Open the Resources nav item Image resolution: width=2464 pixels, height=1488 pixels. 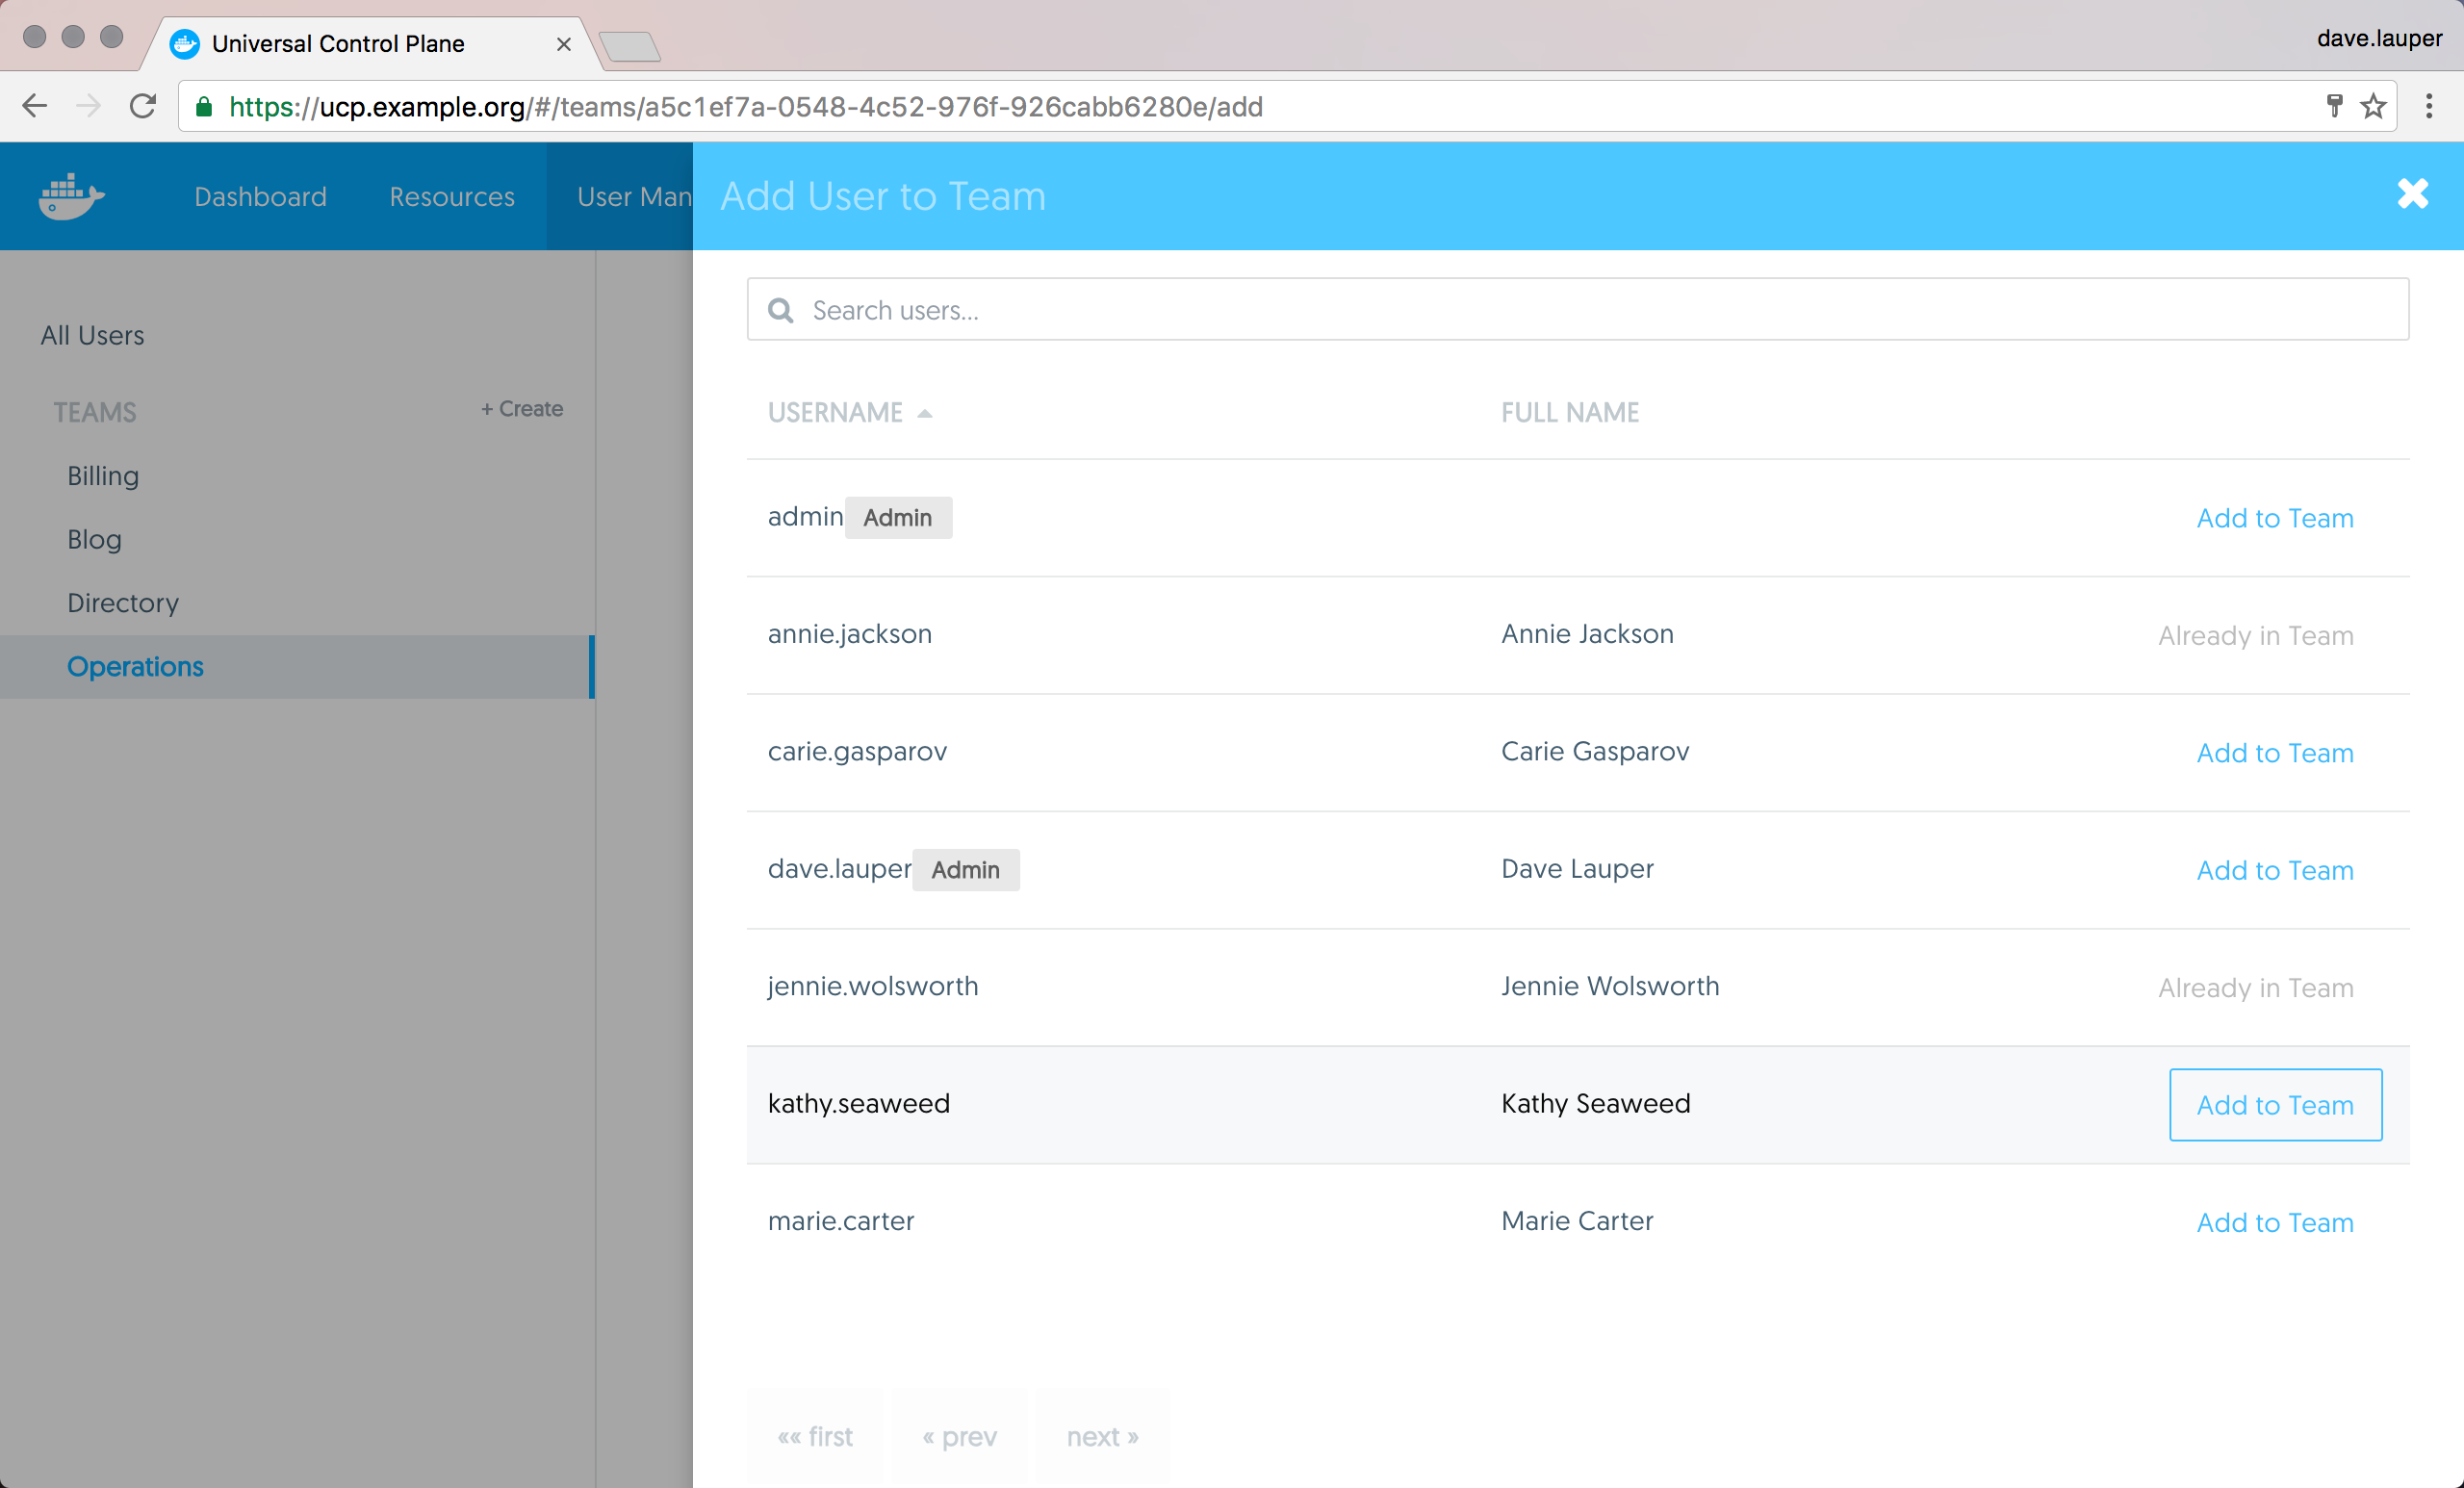tap(452, 197)
